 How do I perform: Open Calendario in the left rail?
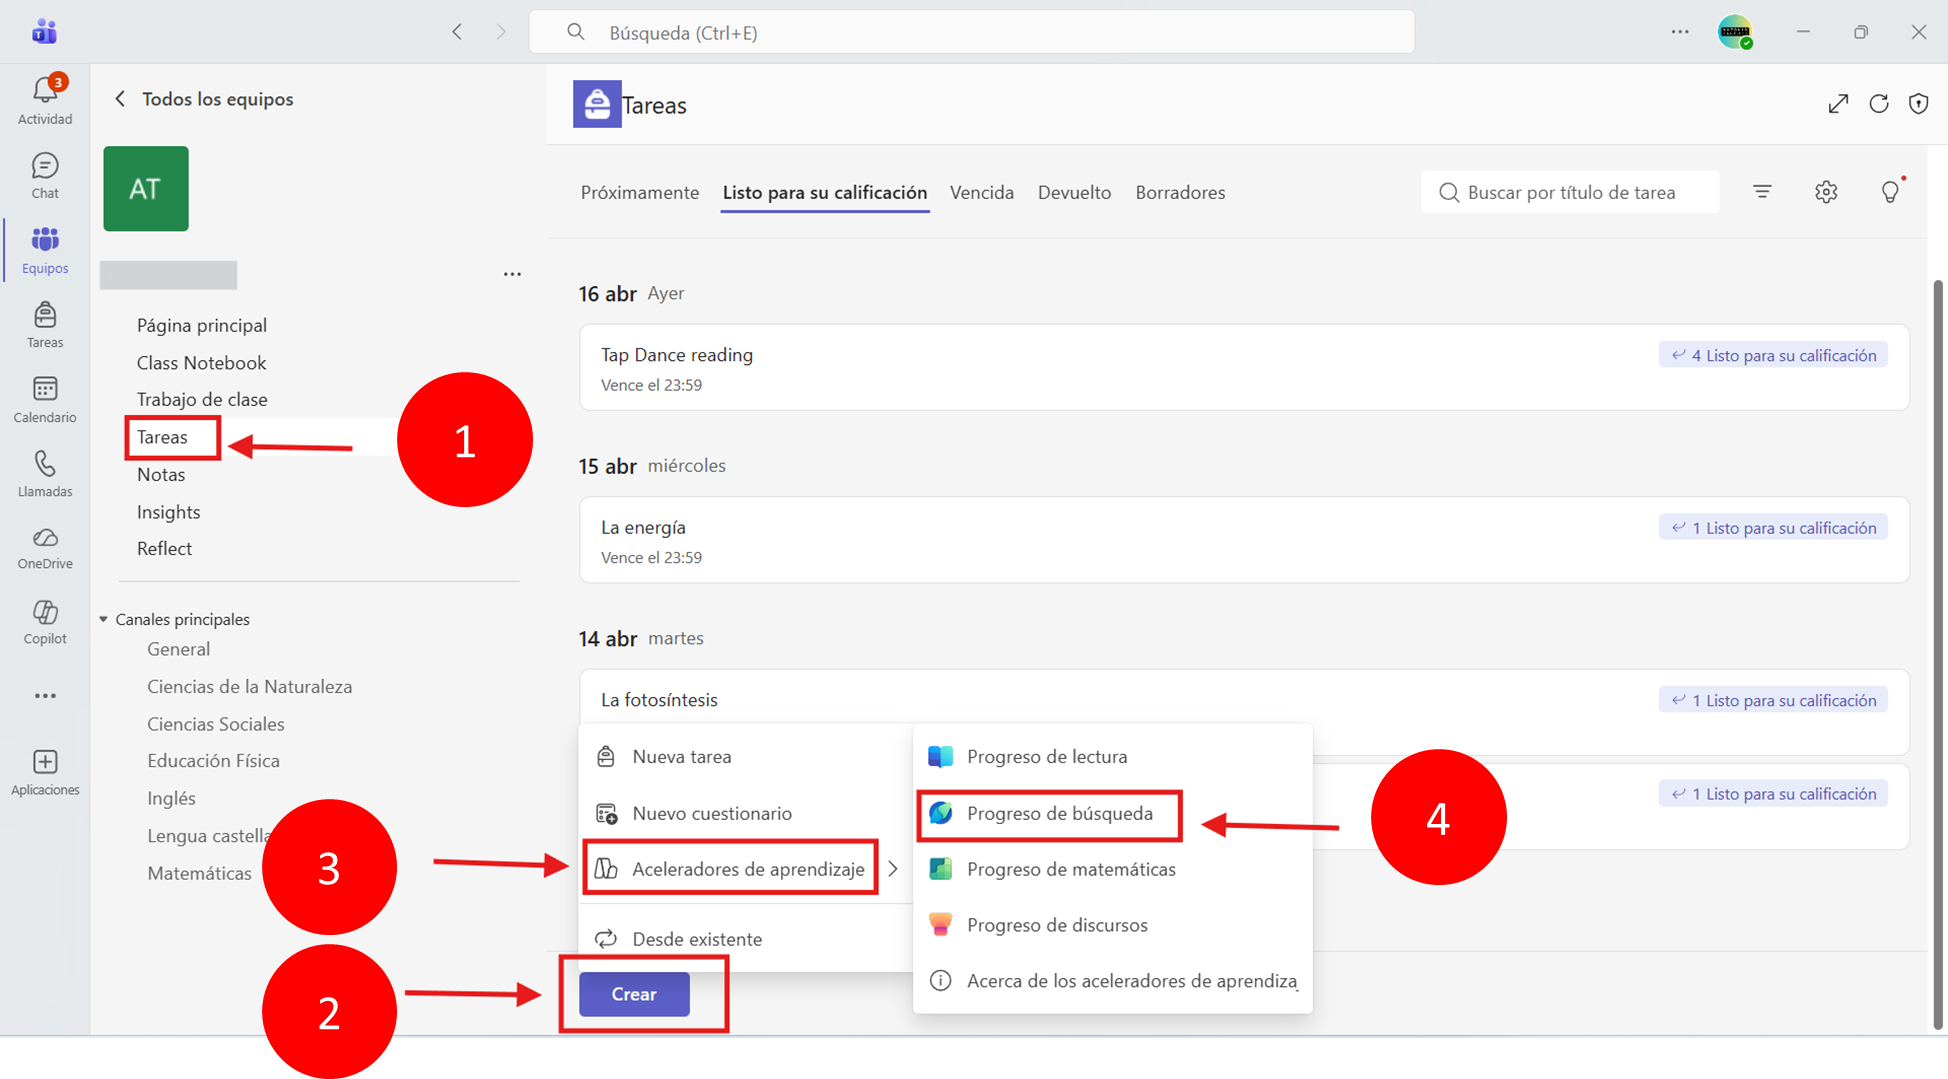(45, 399)
